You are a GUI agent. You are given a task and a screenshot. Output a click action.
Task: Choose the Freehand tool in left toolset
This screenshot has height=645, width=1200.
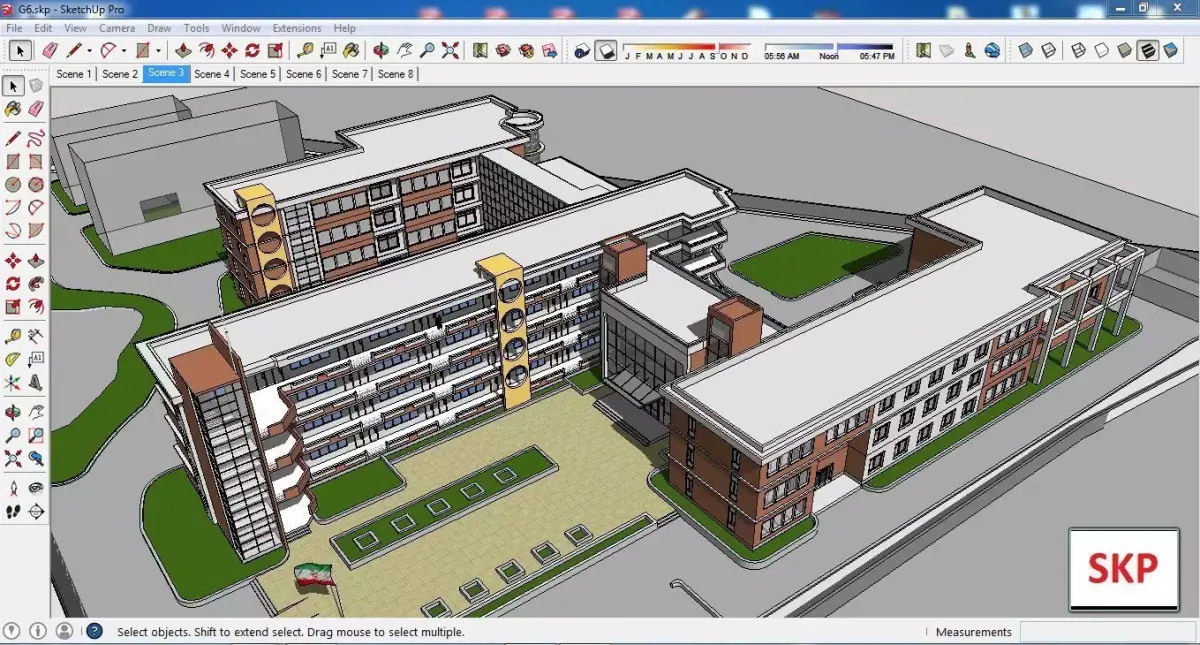click(36, 138)
